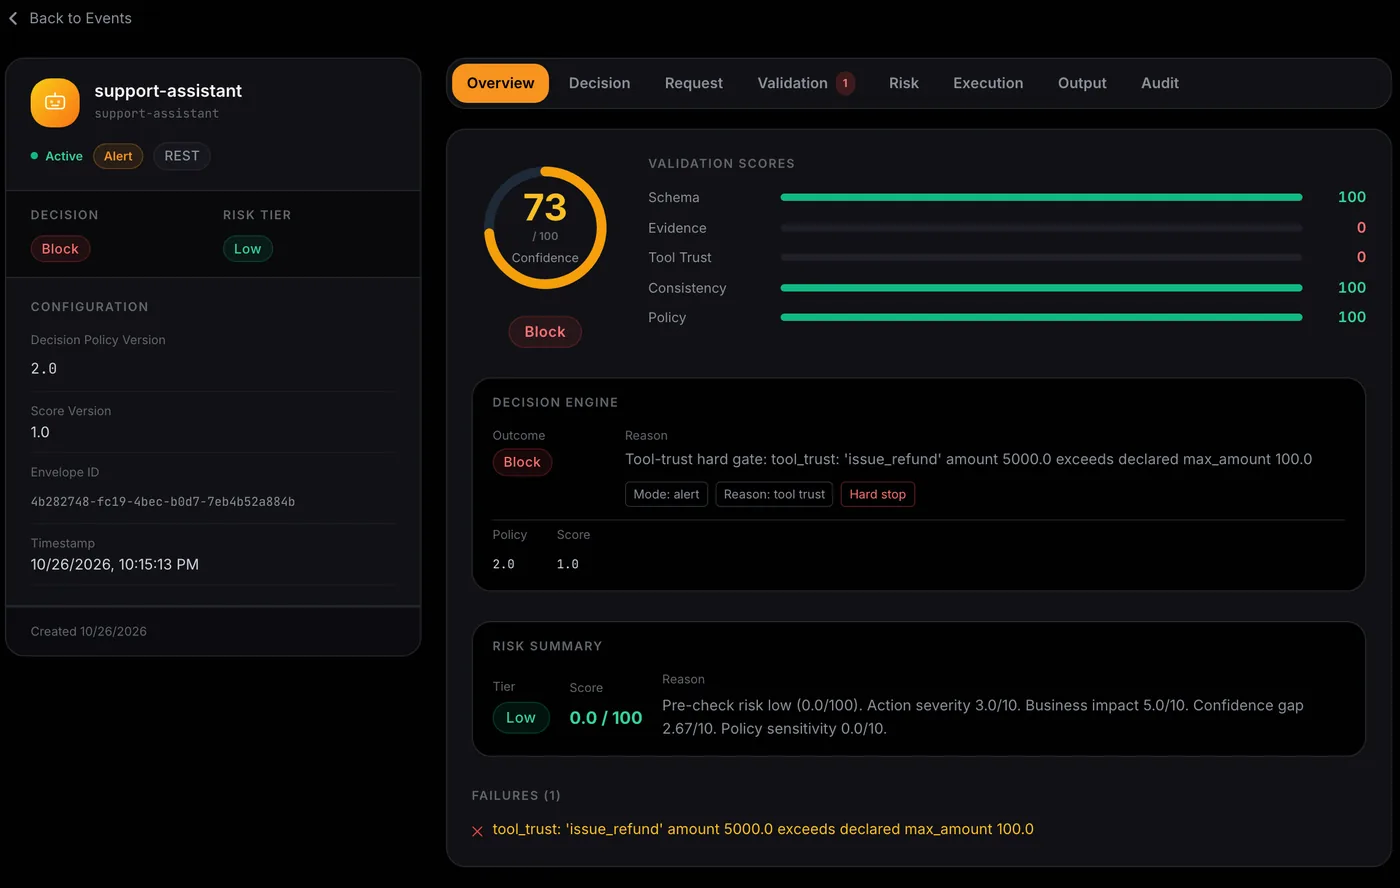Screen dimensions: 1400x888
Task: Click the Schema score value 100
Action: pos(1352,197)
